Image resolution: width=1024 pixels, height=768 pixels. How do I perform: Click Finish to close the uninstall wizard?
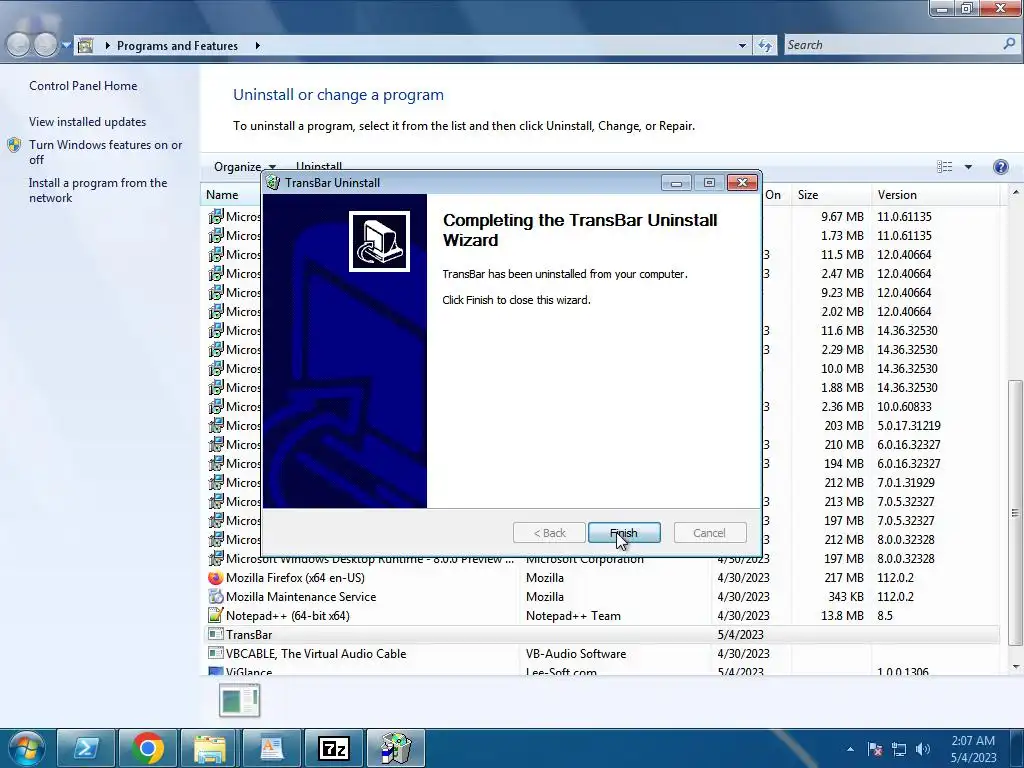(624, 533)
